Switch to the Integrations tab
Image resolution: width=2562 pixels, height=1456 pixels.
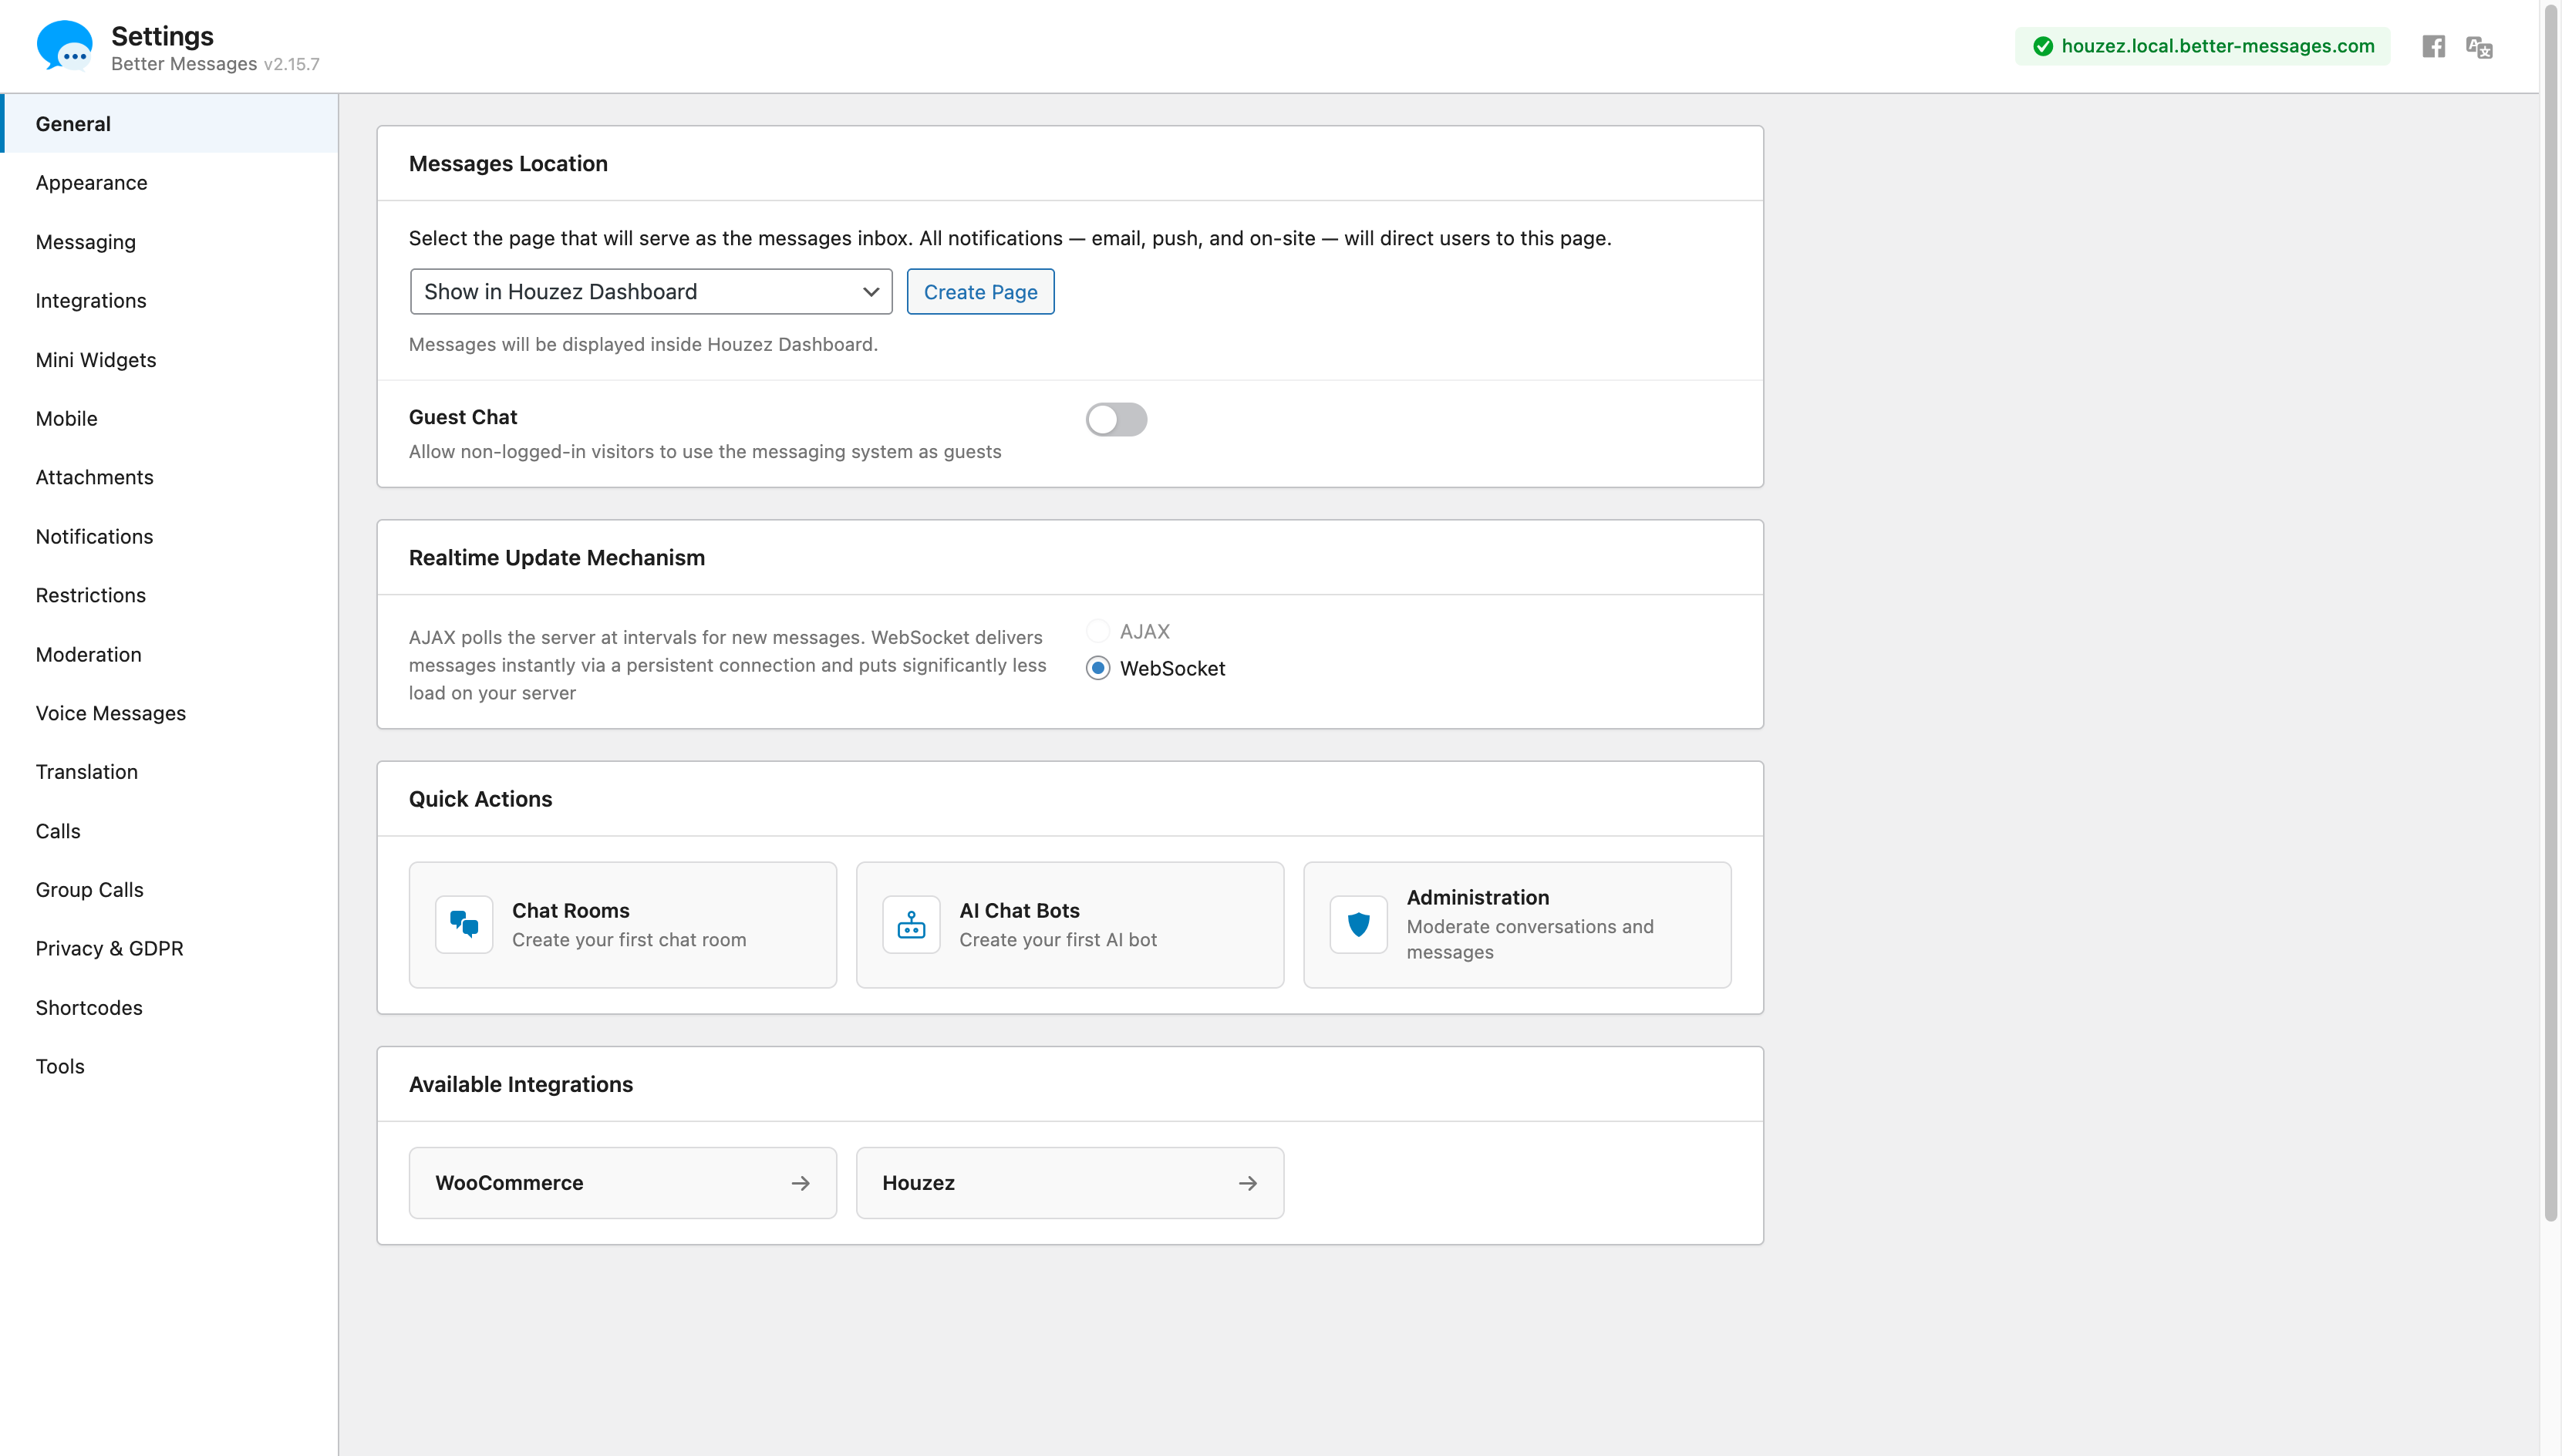point(170,300)
